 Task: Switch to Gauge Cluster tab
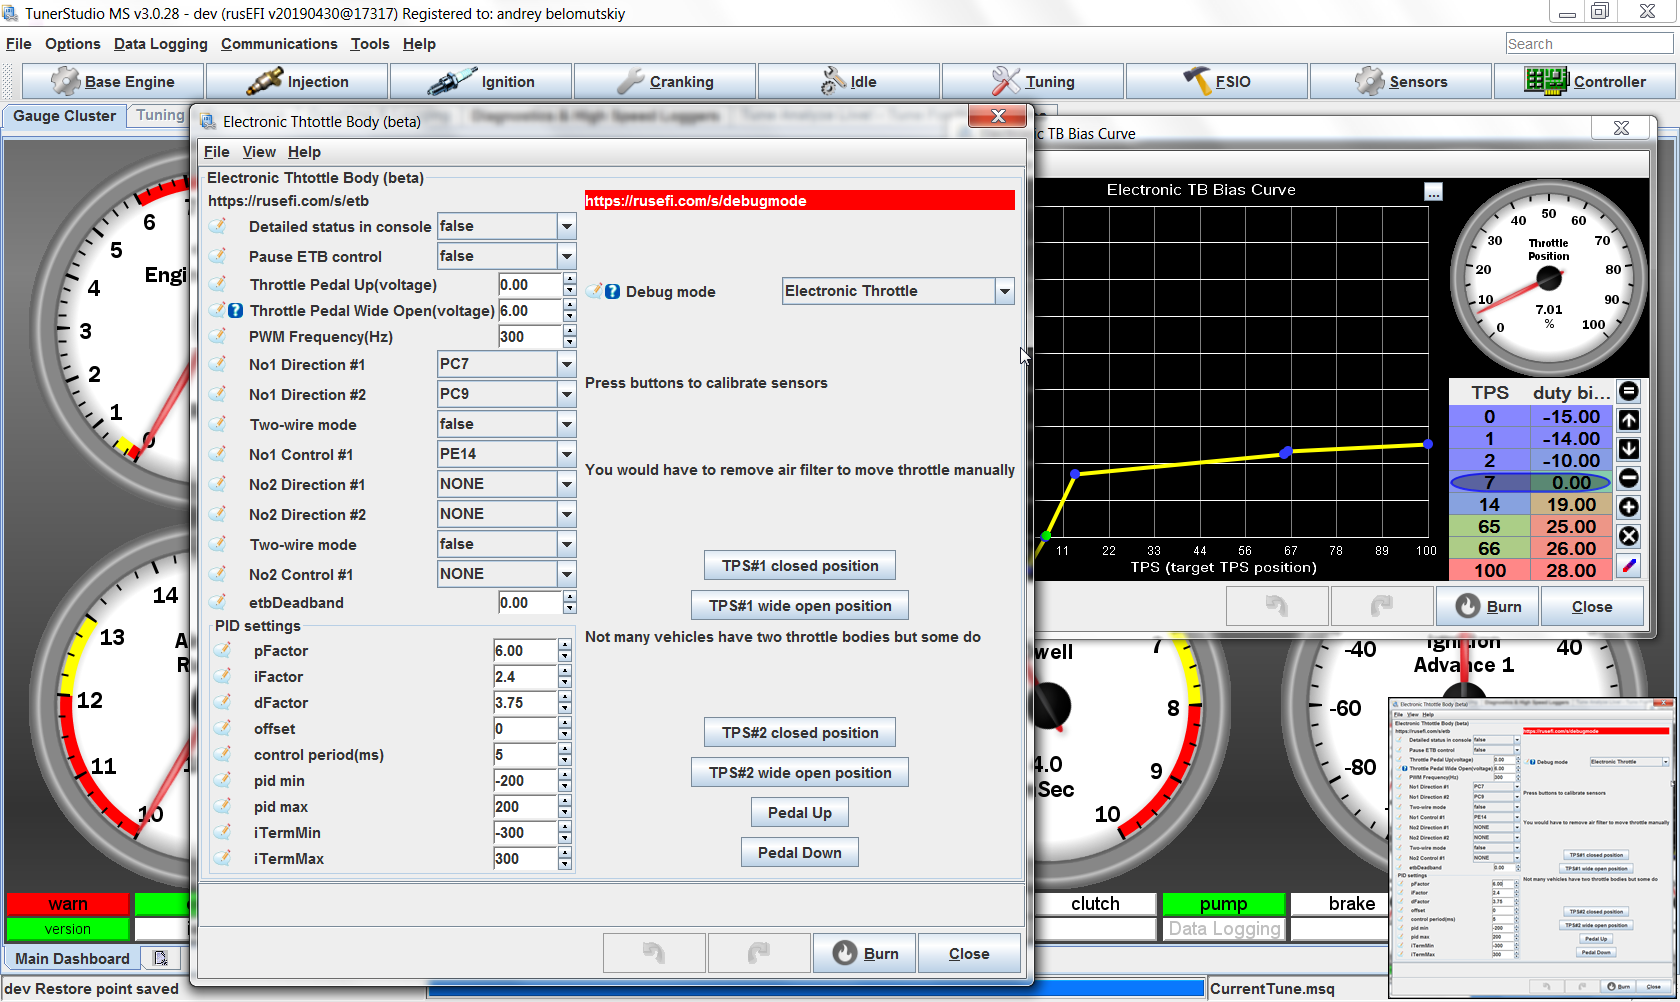coord(65,116)
